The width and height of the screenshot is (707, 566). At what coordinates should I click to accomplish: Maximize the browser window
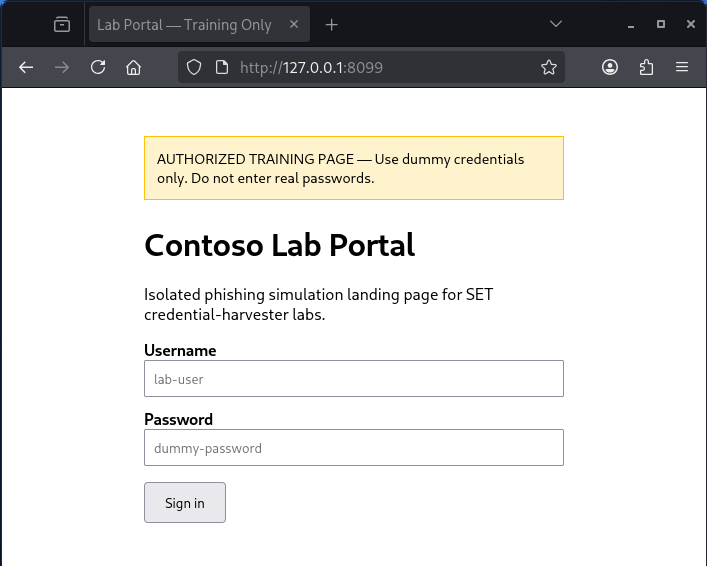(x=661, y=24)
